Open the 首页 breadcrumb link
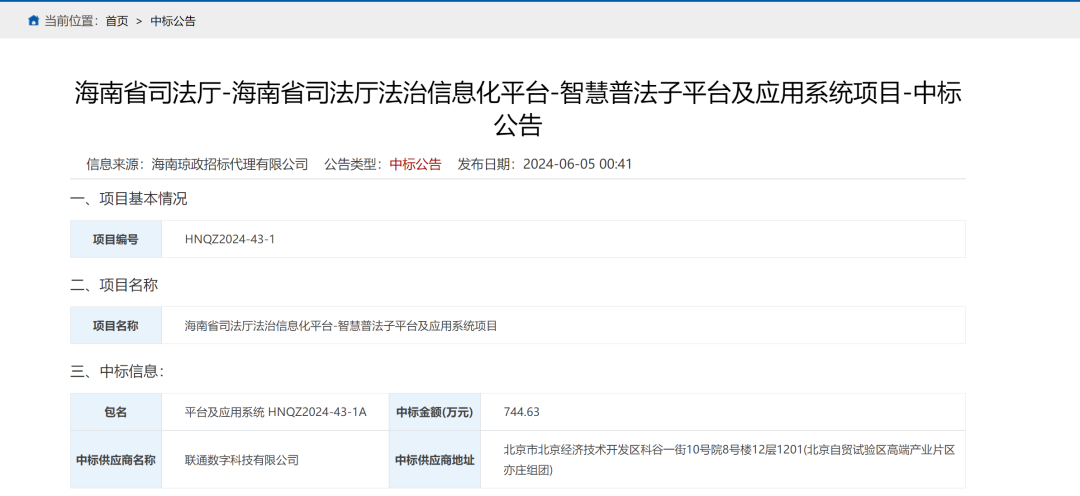Screen dimensions: 1080x496 [x=116, y=21]
